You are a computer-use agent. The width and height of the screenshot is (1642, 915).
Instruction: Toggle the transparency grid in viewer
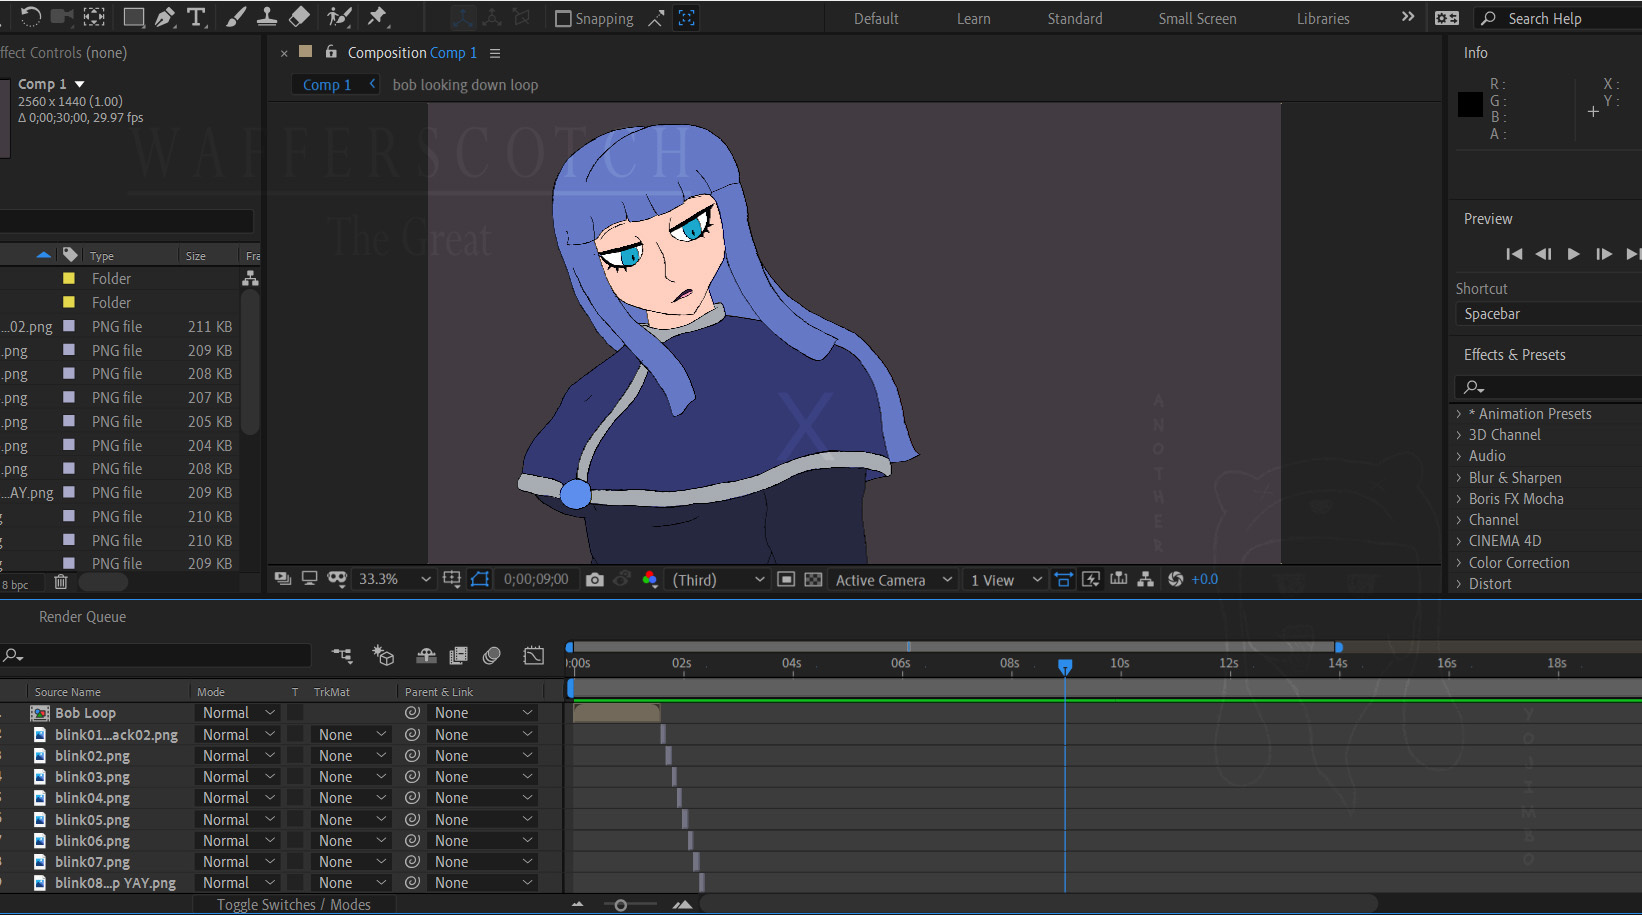pos(813,580)
